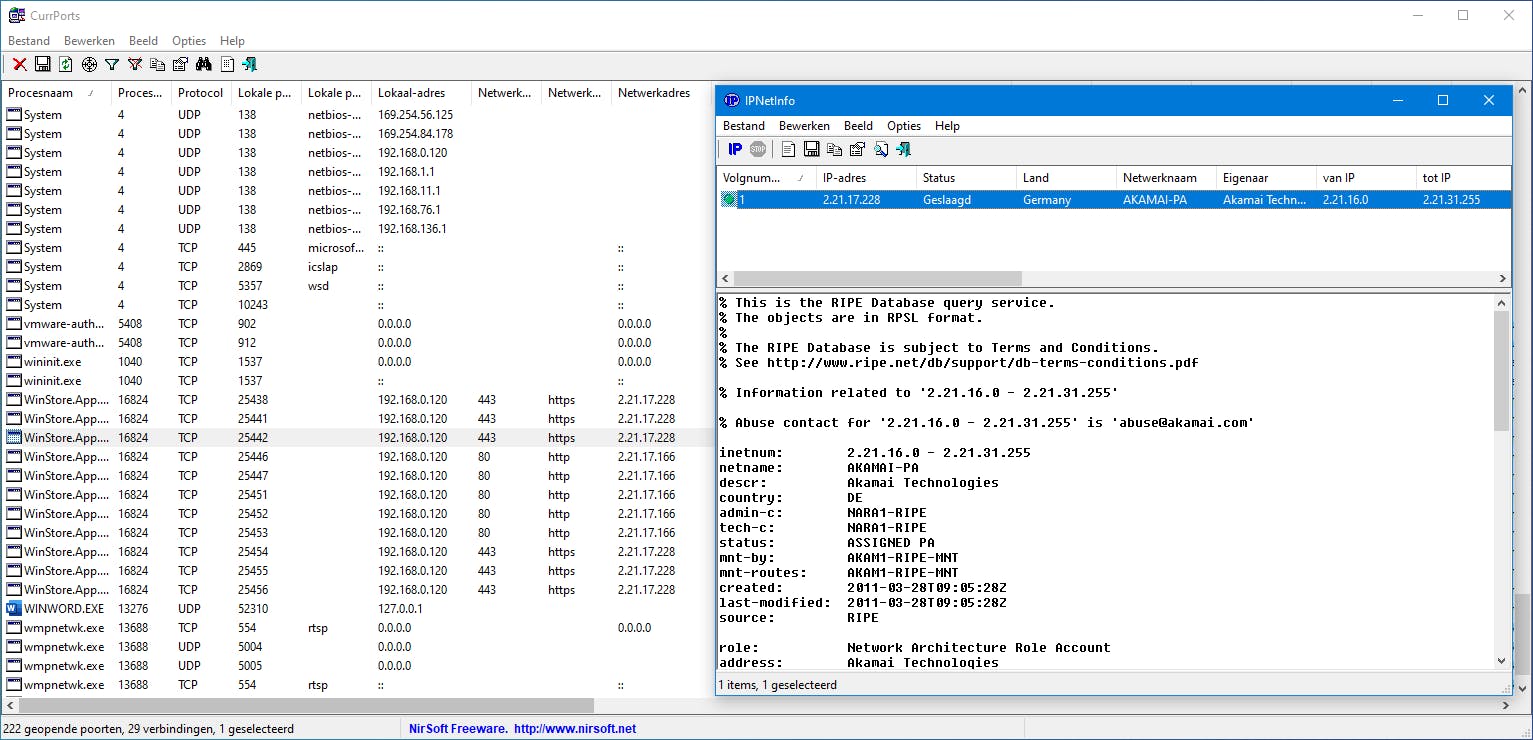Select the WINWORD.EXE process row
Viewport: 1533px width, 740px height.
(x=64, y=609)
